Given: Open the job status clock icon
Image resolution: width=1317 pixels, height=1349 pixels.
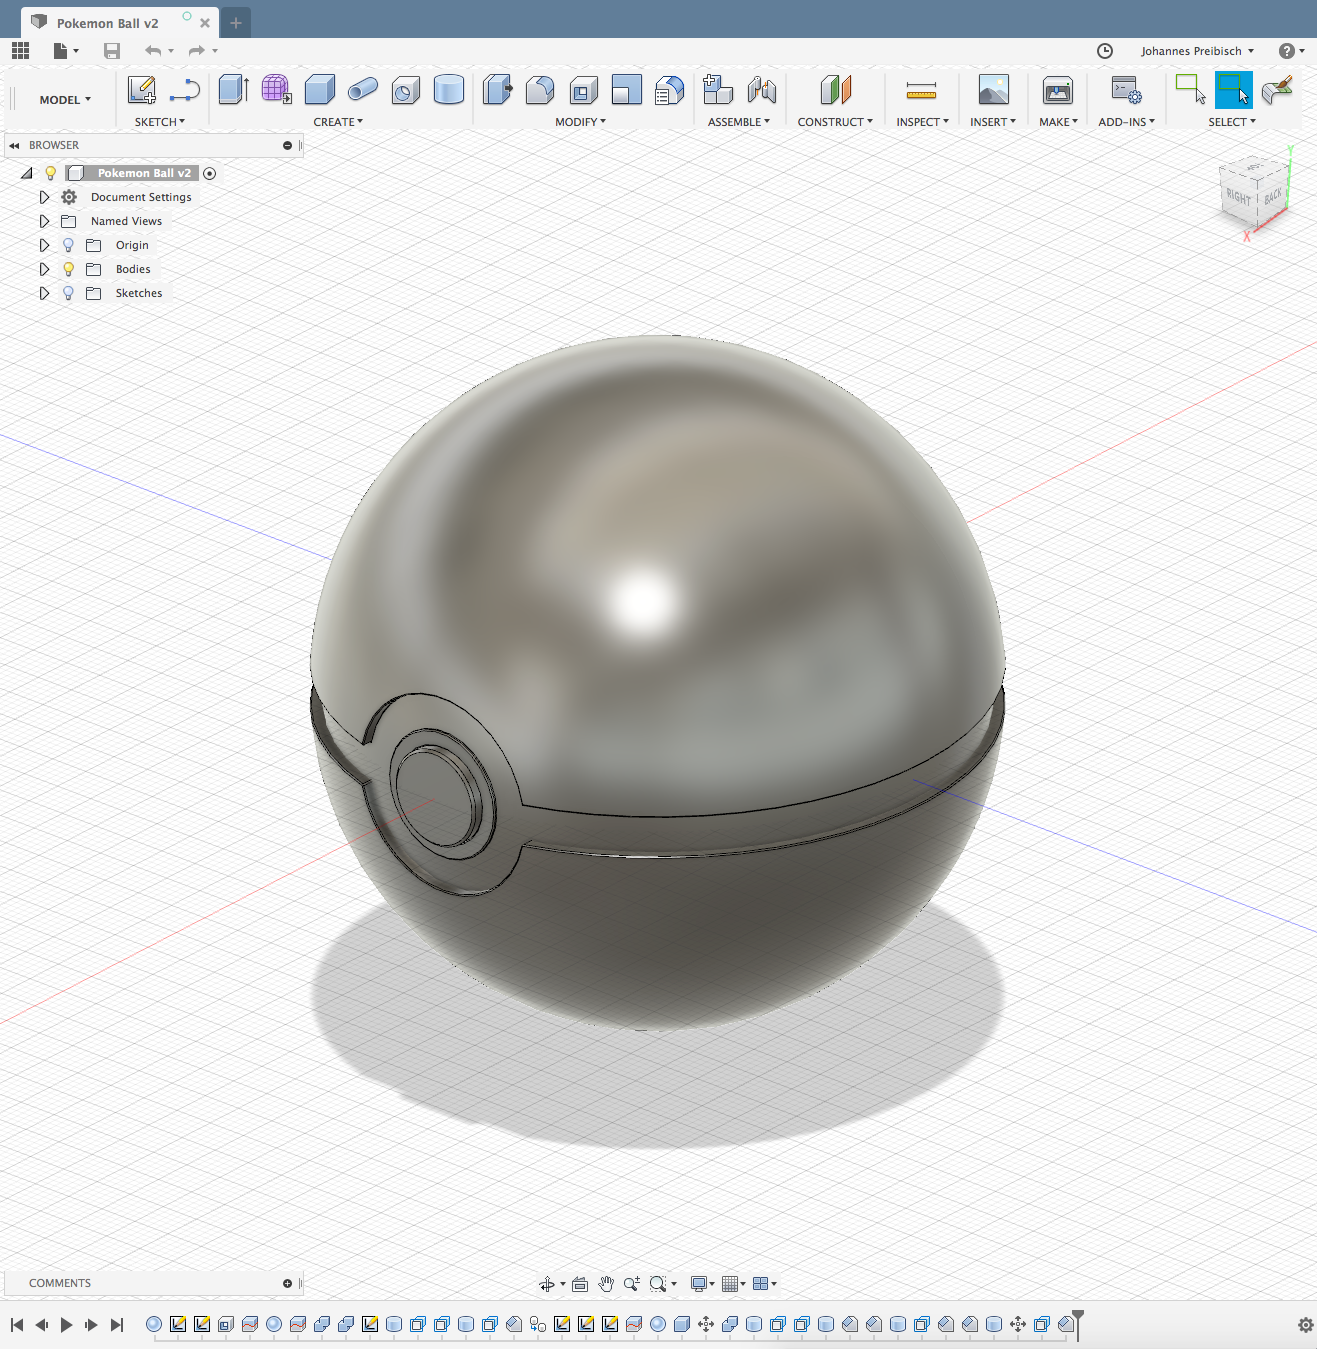Looking at the screenshot, I should (1105, 51).
